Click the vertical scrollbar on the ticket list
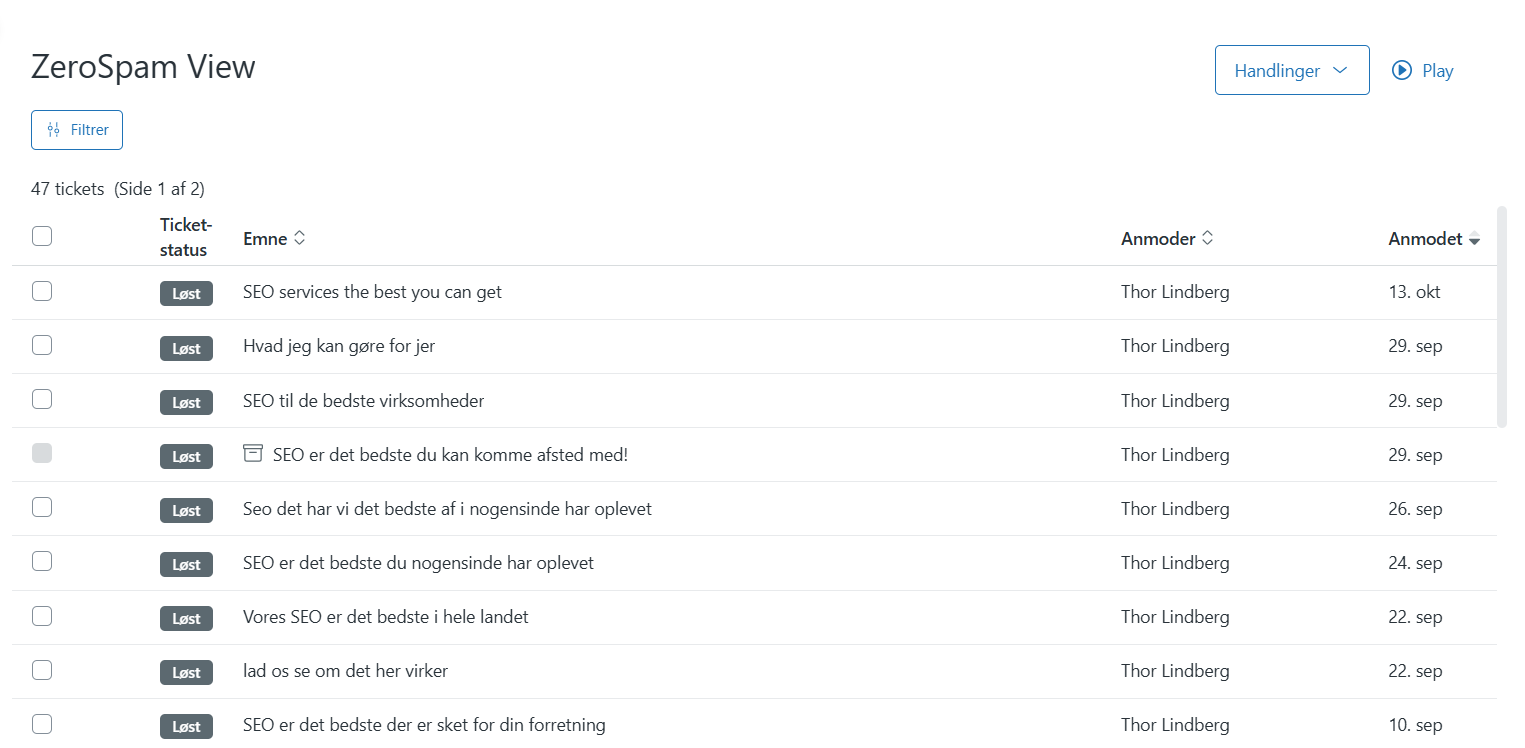The image size is (1525, 748). pyautogui.click(x=1501, y=316)
